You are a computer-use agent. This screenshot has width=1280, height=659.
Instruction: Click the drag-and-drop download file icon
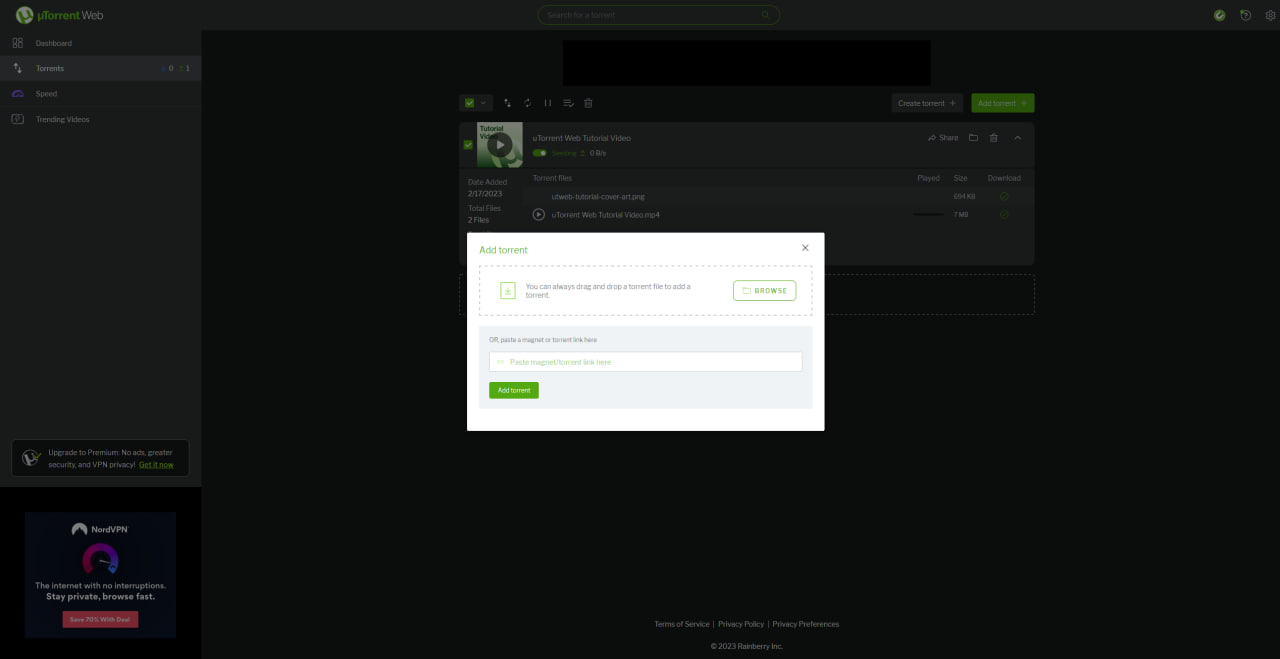coord(508,291)
